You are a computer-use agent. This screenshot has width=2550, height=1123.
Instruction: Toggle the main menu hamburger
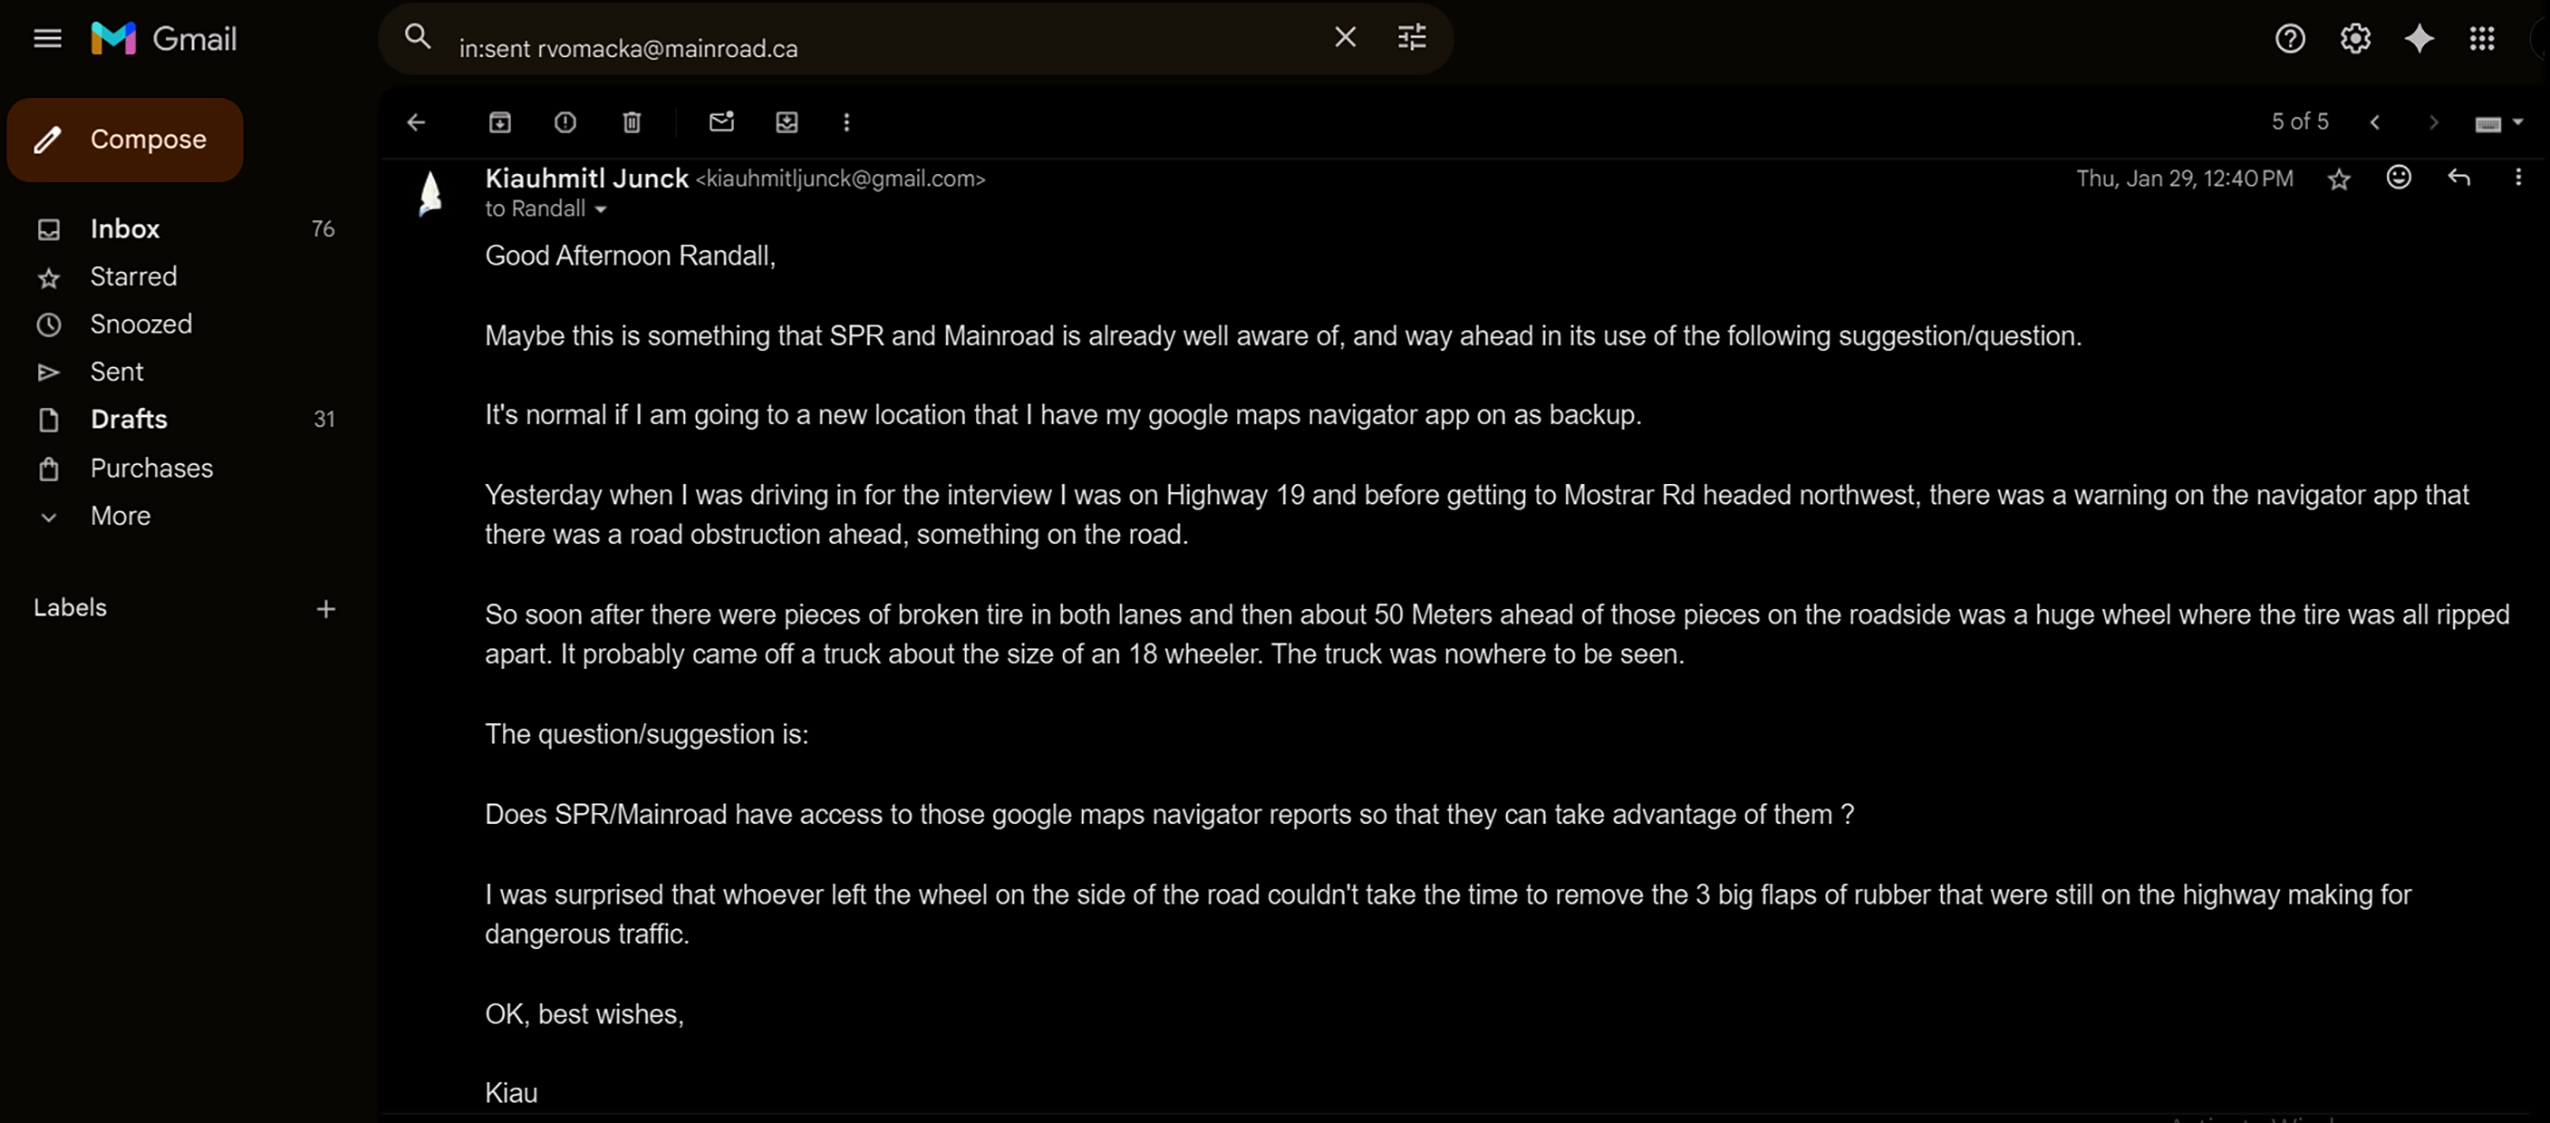47,39
